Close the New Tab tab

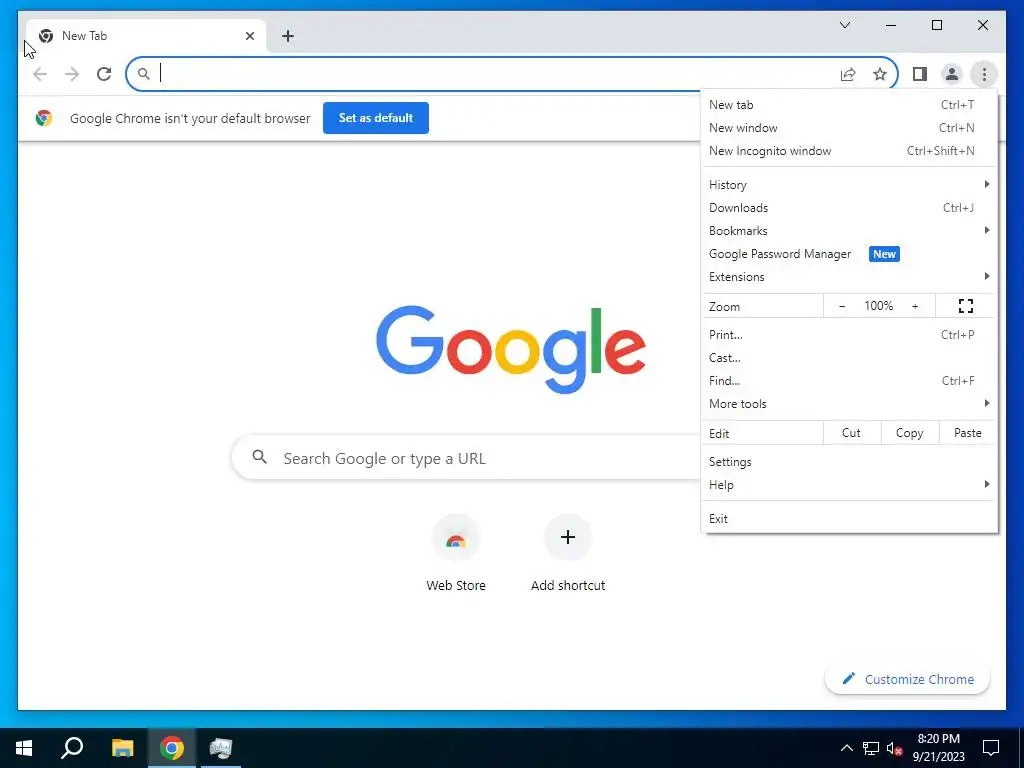tap(249, 36)
